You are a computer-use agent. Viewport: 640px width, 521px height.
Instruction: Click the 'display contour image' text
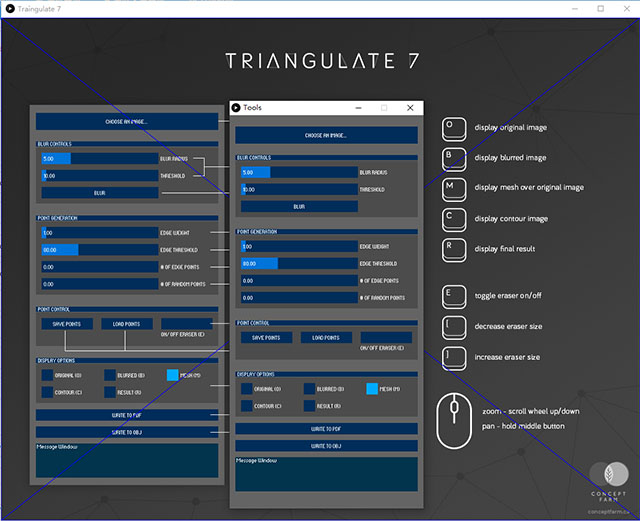pyautogui.click(x=511, y=219)
